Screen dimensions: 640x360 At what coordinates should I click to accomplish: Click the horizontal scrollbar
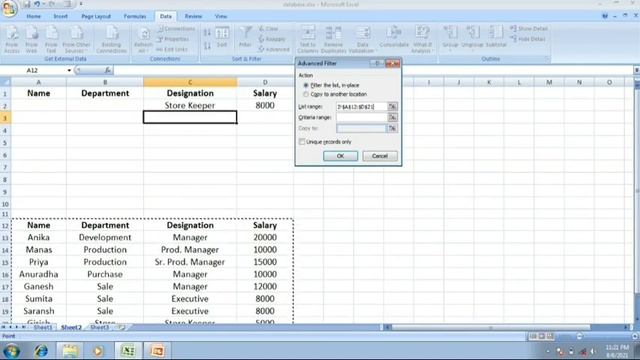tap(490, 327)
